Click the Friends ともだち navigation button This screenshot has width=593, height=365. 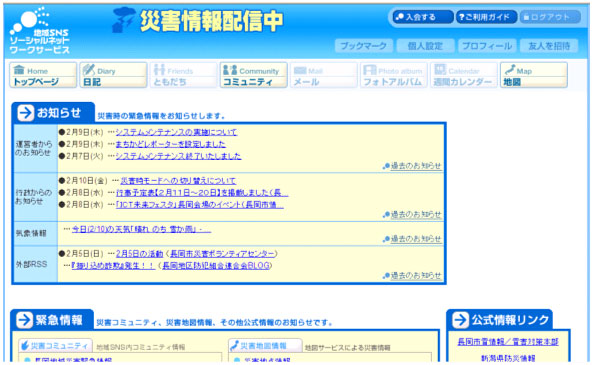point(183,75)
